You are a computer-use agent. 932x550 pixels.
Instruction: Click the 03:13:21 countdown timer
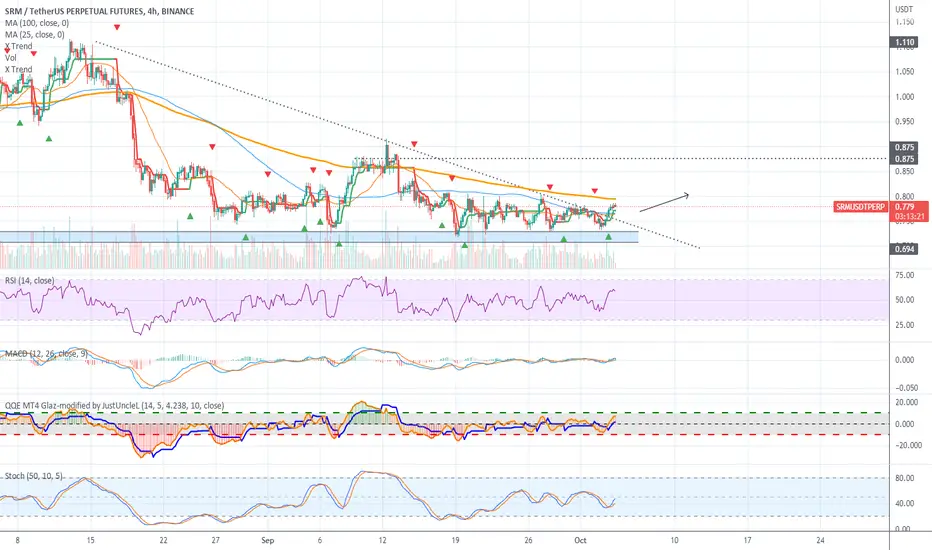click(910, 216)
